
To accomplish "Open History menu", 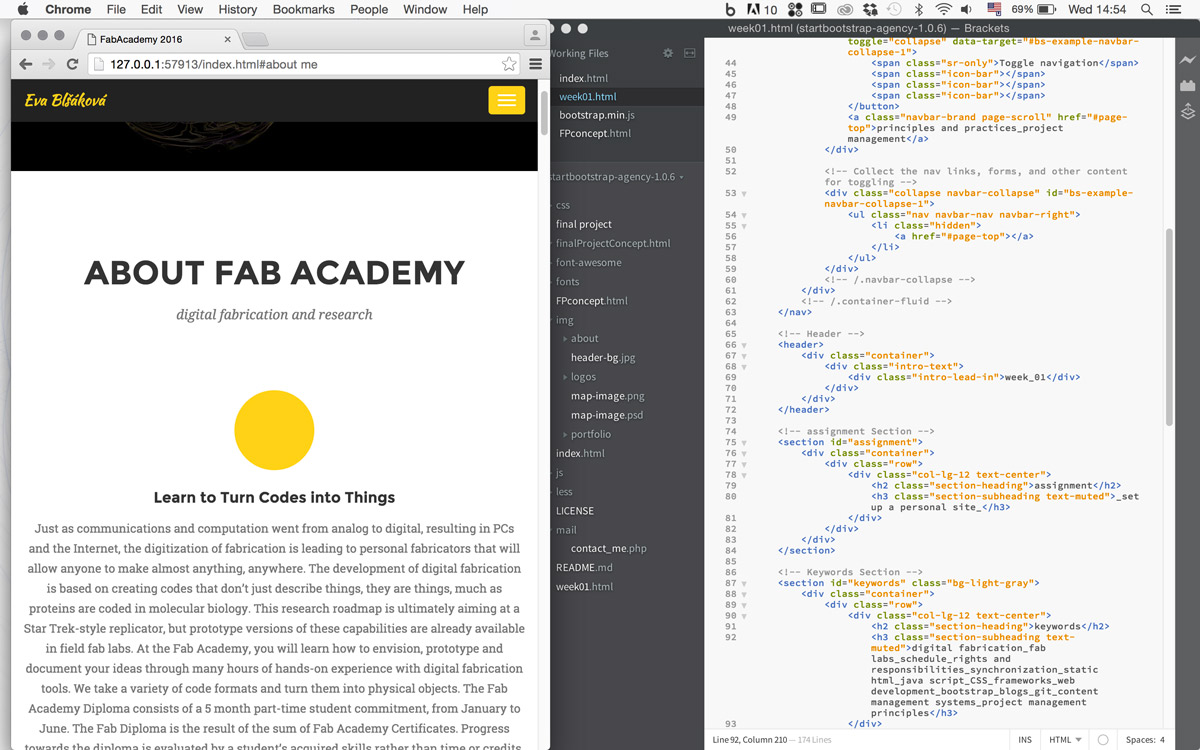I will pos(237,9).
